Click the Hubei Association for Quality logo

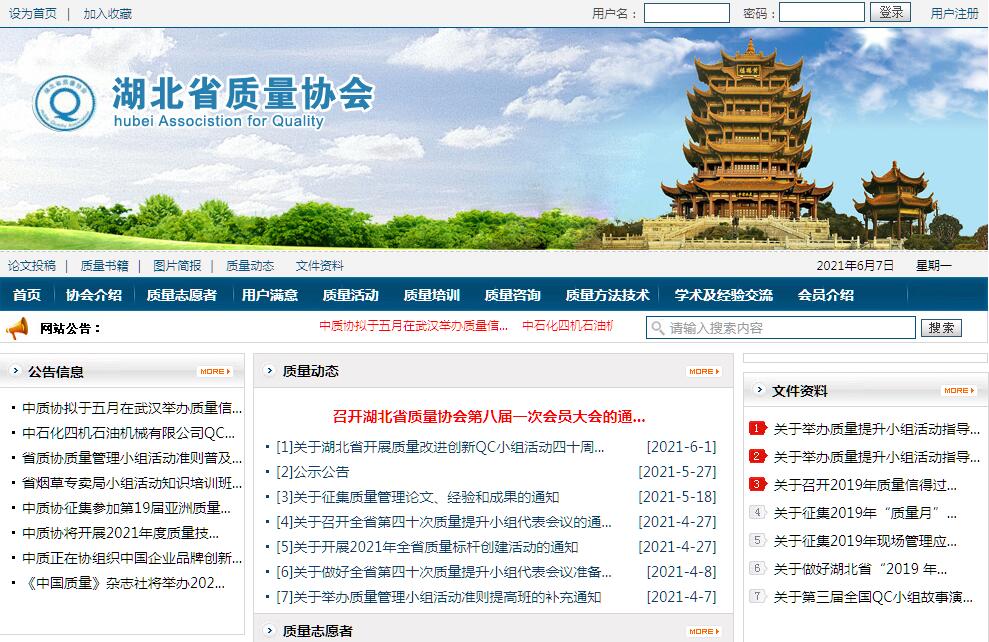coord(64,103)
